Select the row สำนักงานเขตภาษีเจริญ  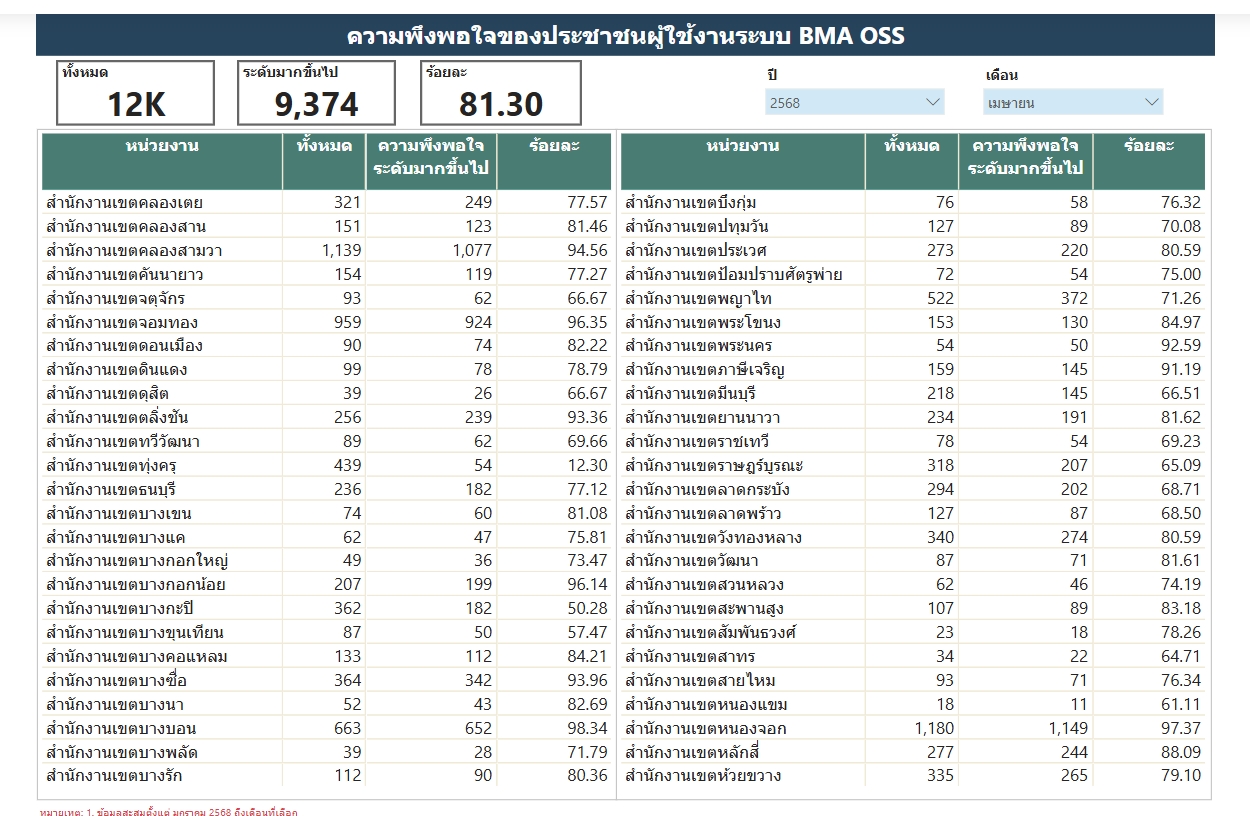(x=913, y=369)
